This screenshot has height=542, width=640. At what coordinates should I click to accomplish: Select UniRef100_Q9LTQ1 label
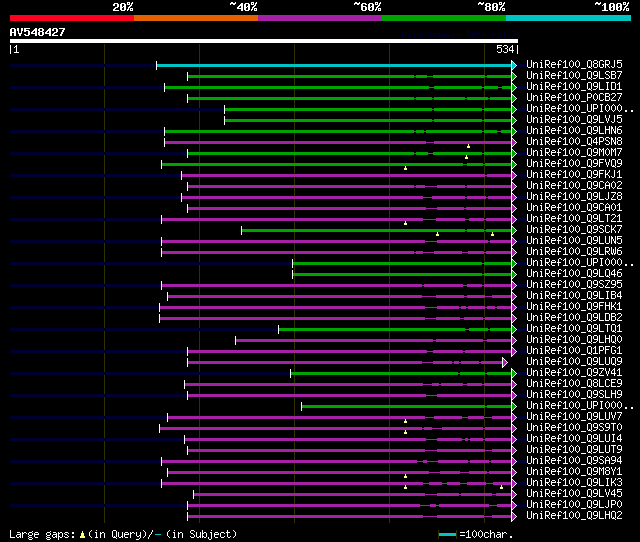[574, 329]
